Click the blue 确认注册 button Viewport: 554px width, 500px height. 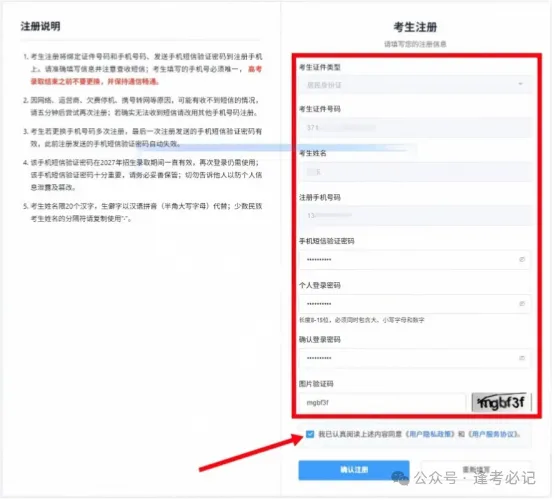coord(354,470)
